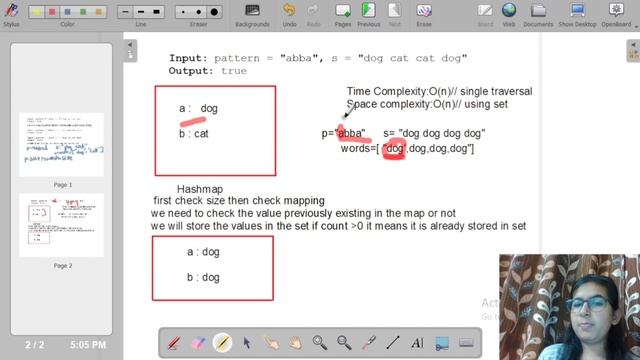640x360 pixels.
Task: Select the red pen color
Action: 52,12
